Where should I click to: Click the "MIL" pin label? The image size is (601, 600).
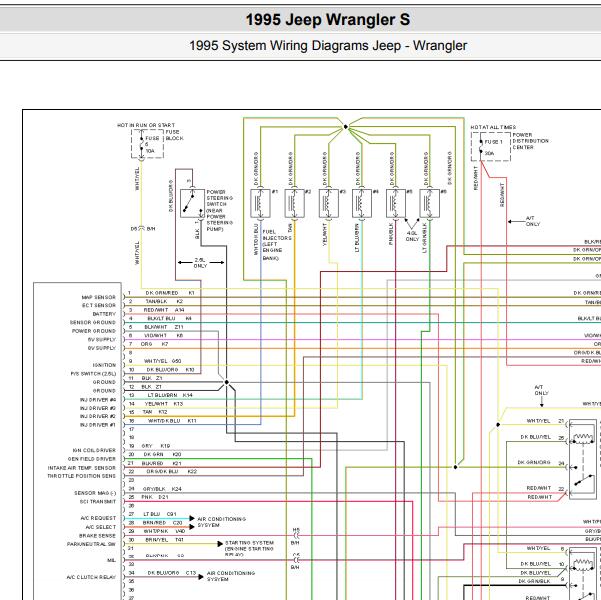(111, 560)
